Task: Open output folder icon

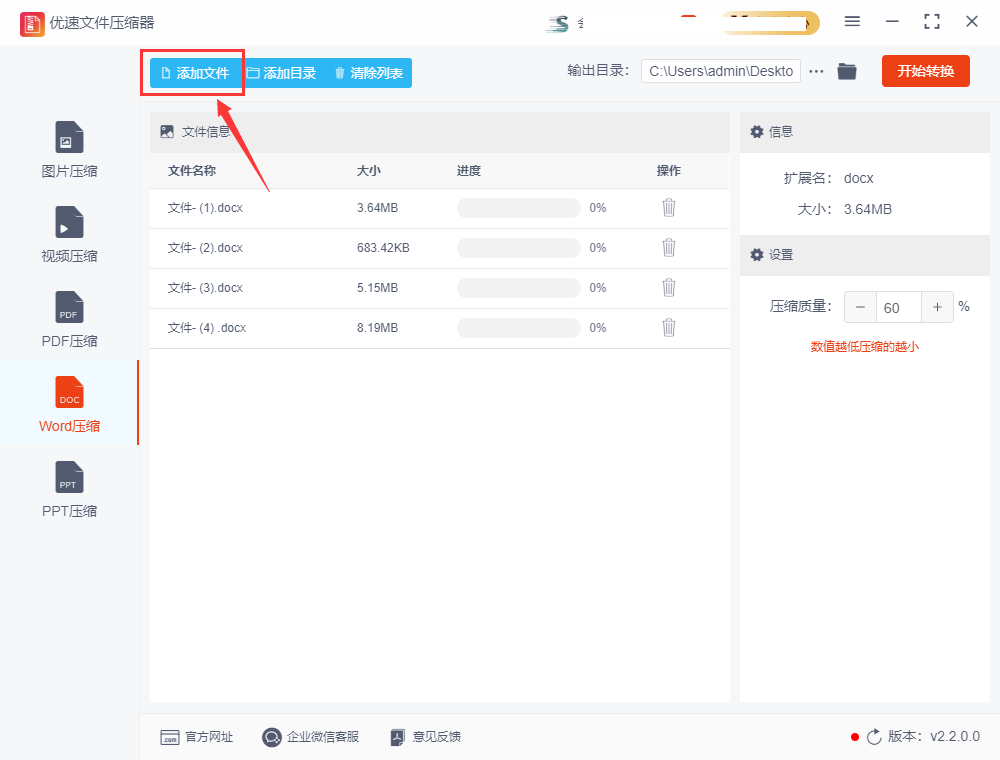Action: tap(846, 71)
